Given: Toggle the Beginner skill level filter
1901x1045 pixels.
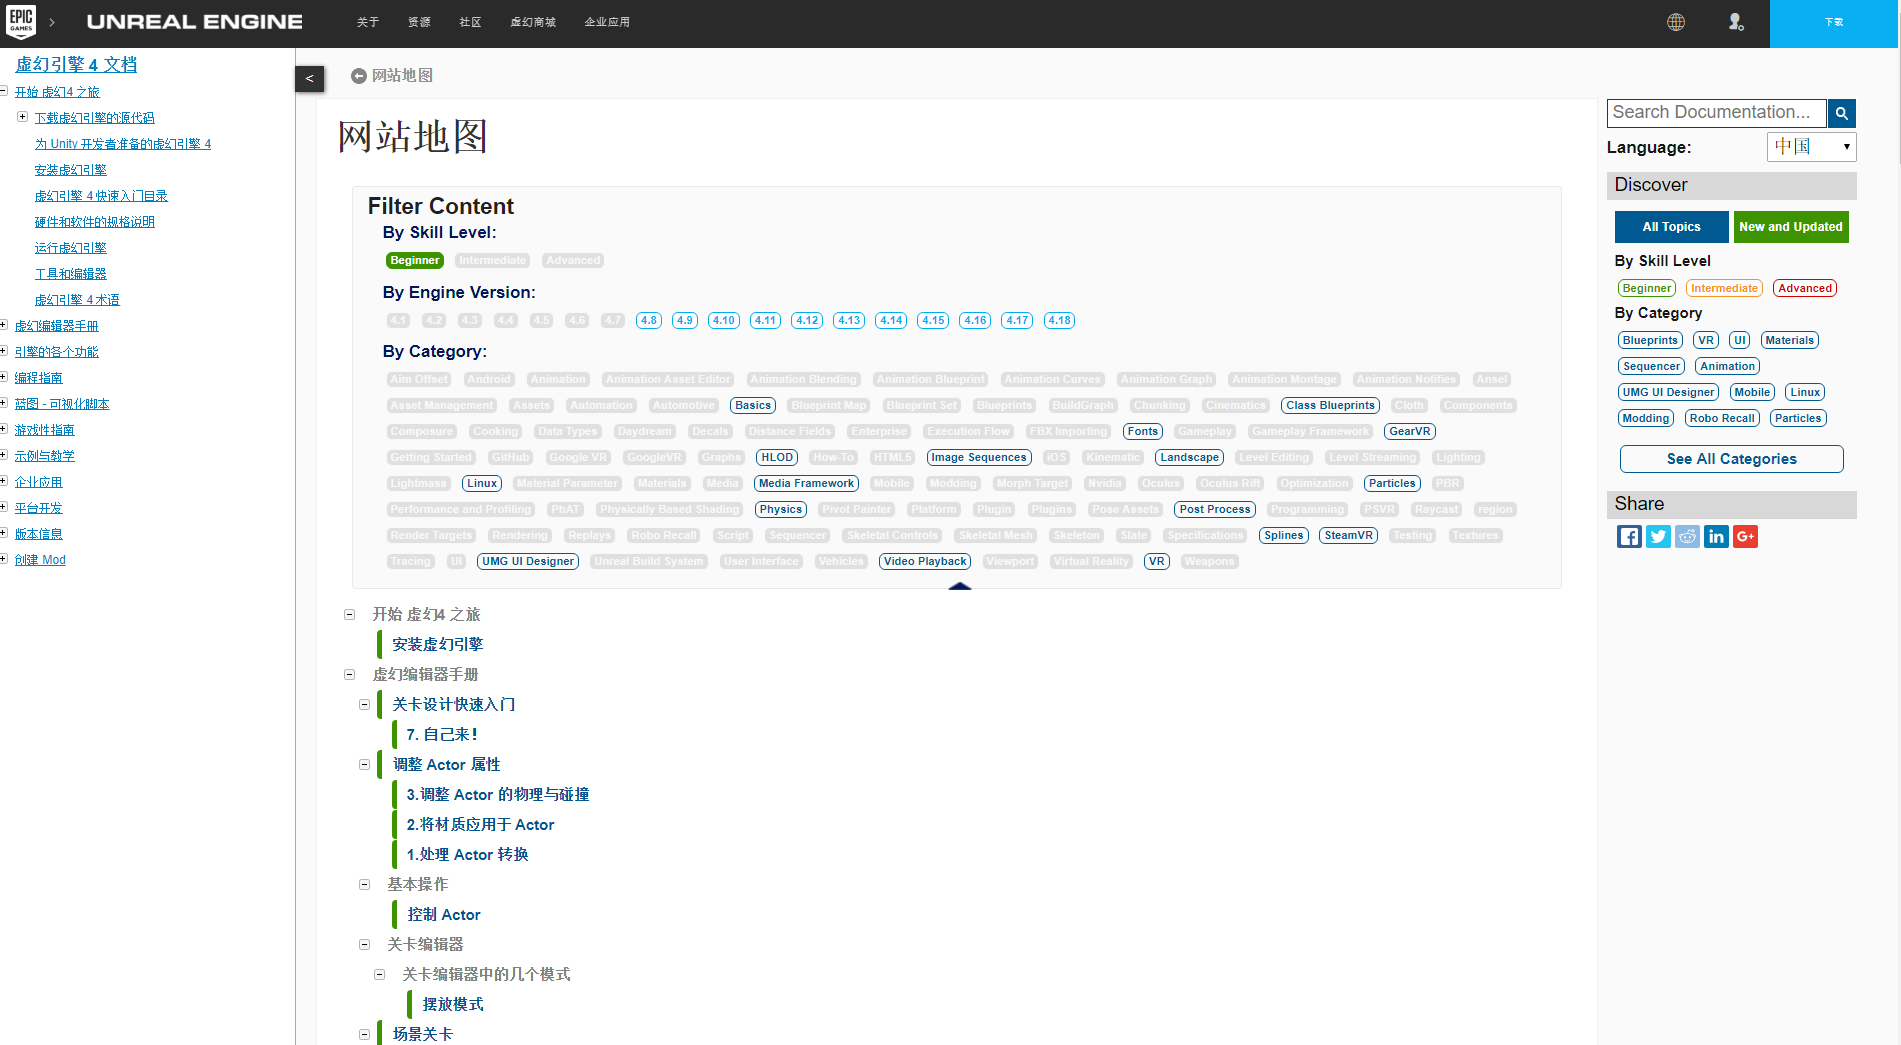Looking at the screenshot, I should click(x=415, y=261).
